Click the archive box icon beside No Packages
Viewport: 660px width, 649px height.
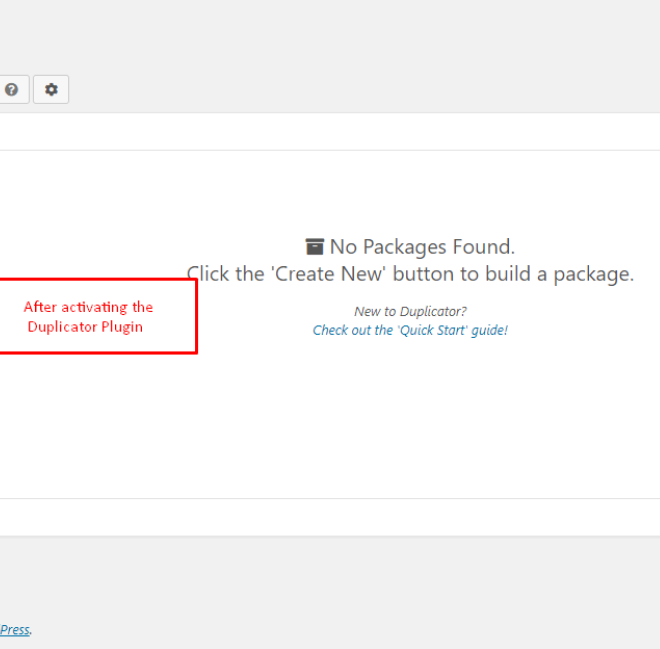[314, 247]
